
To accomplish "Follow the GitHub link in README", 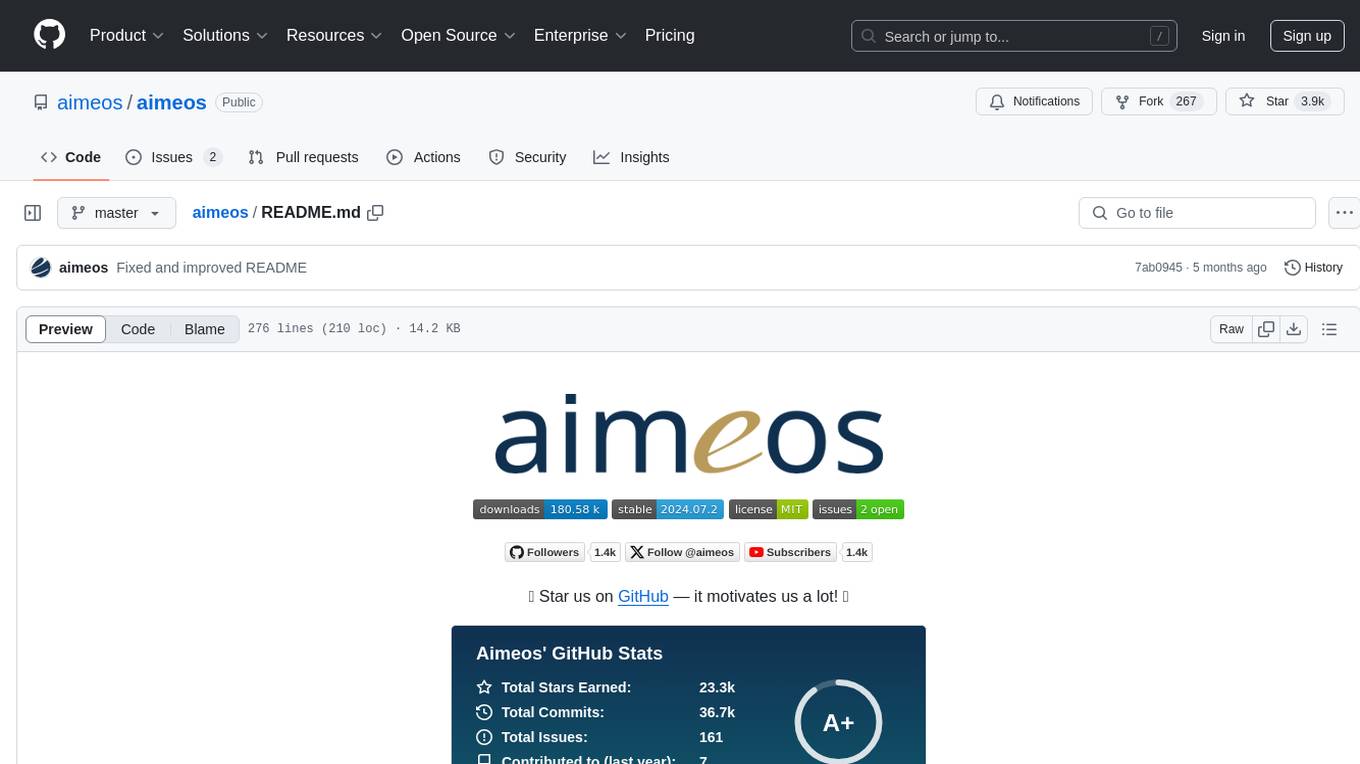I will pyautogui.click(x=643, y=596).
